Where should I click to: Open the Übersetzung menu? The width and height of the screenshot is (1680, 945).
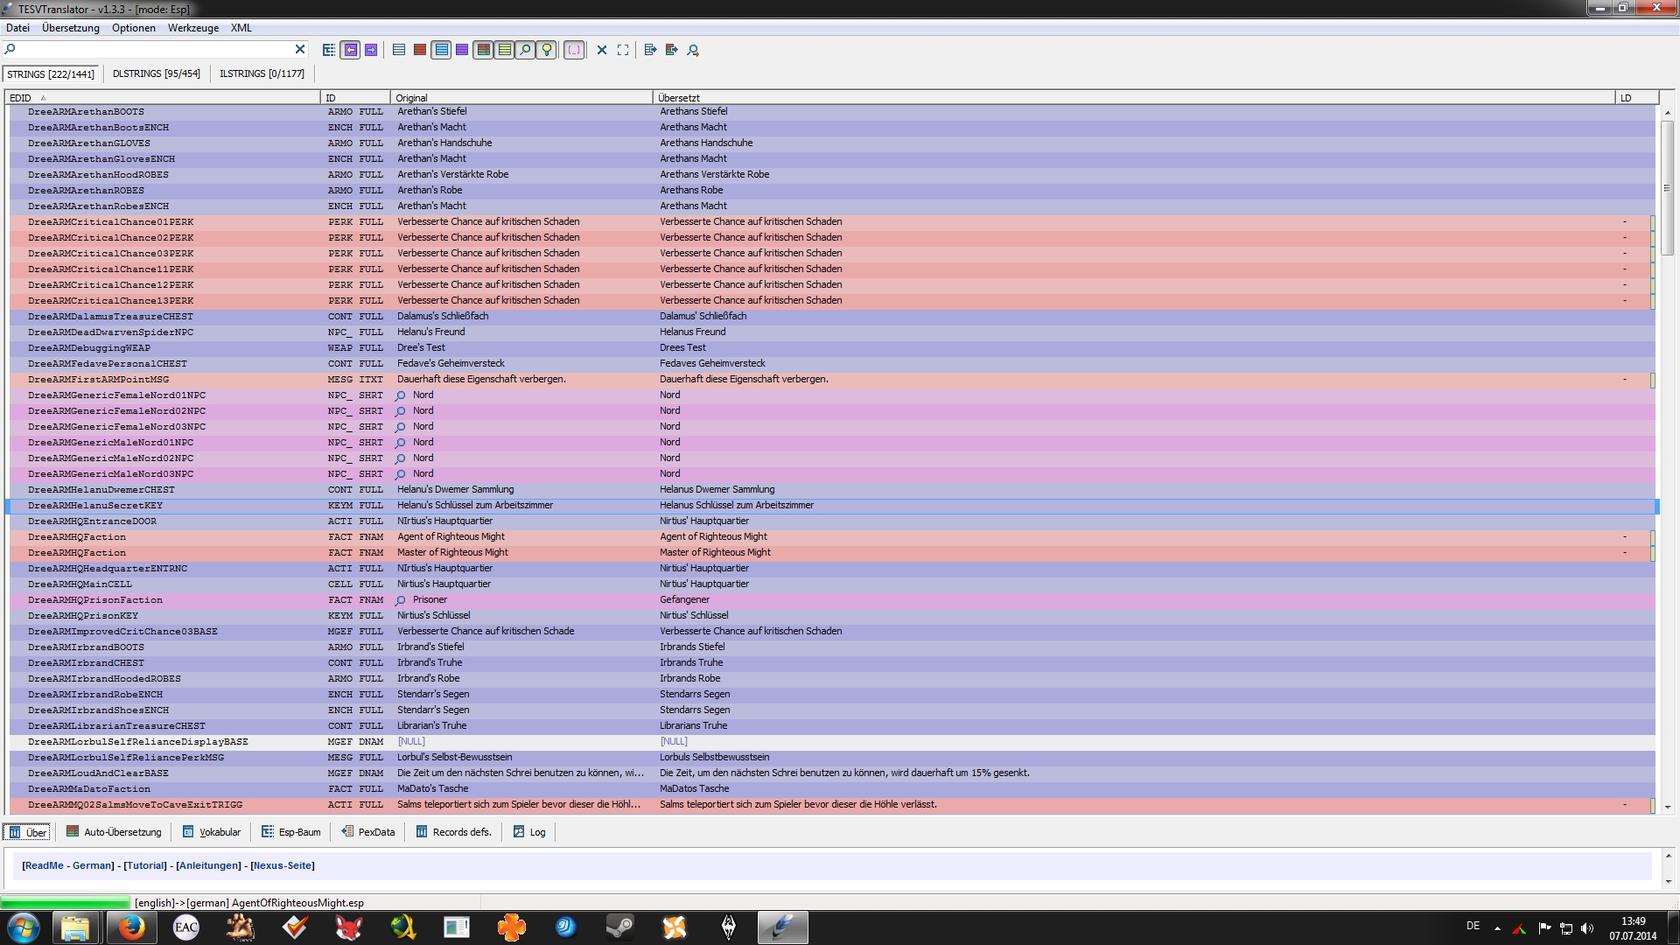(70, 28)
